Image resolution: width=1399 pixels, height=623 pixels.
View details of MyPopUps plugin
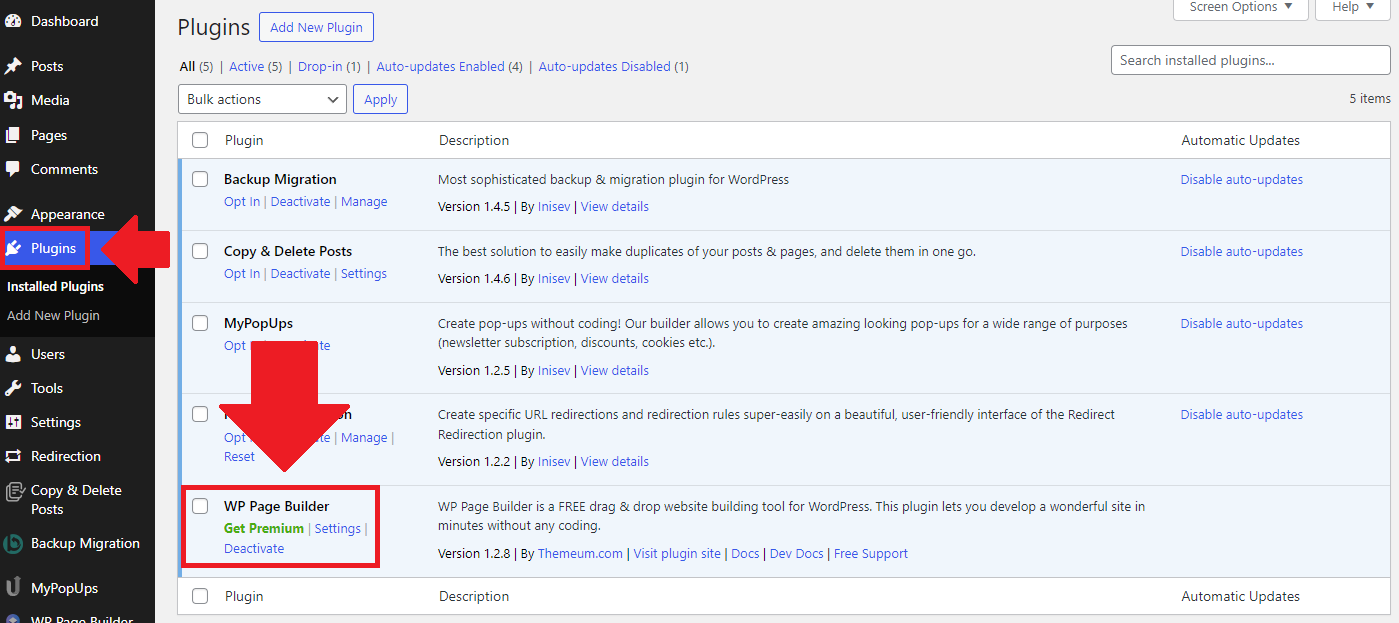[x=615, y=371]
